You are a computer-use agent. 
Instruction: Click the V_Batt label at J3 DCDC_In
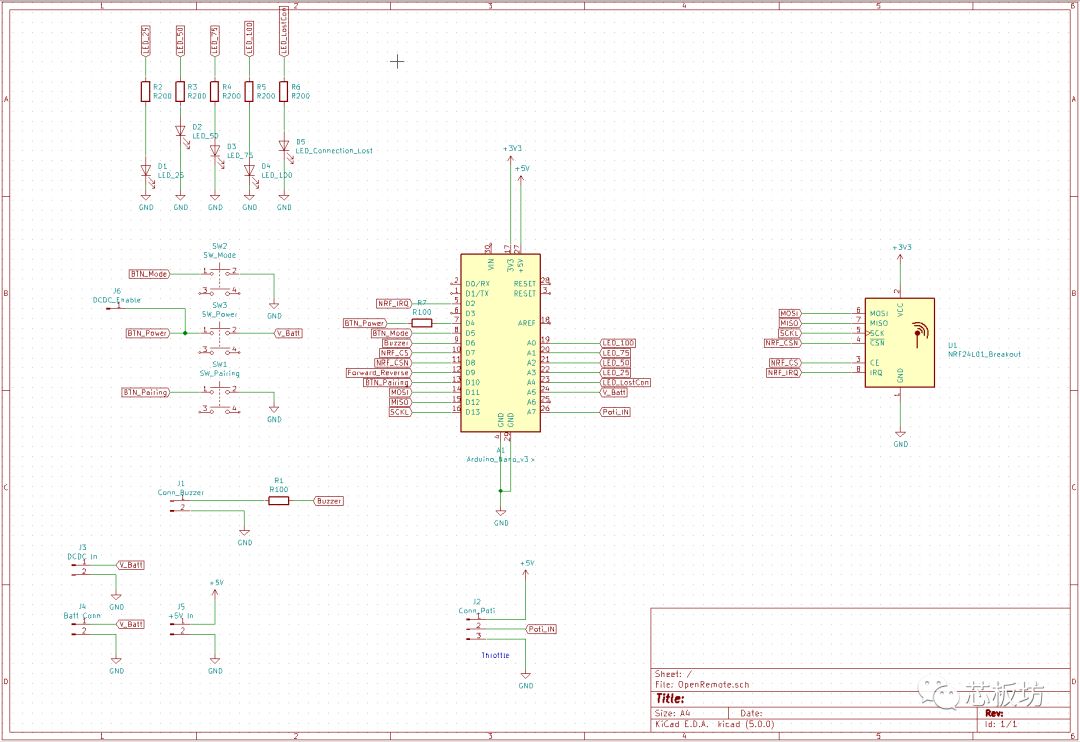(x=131, y=565)
